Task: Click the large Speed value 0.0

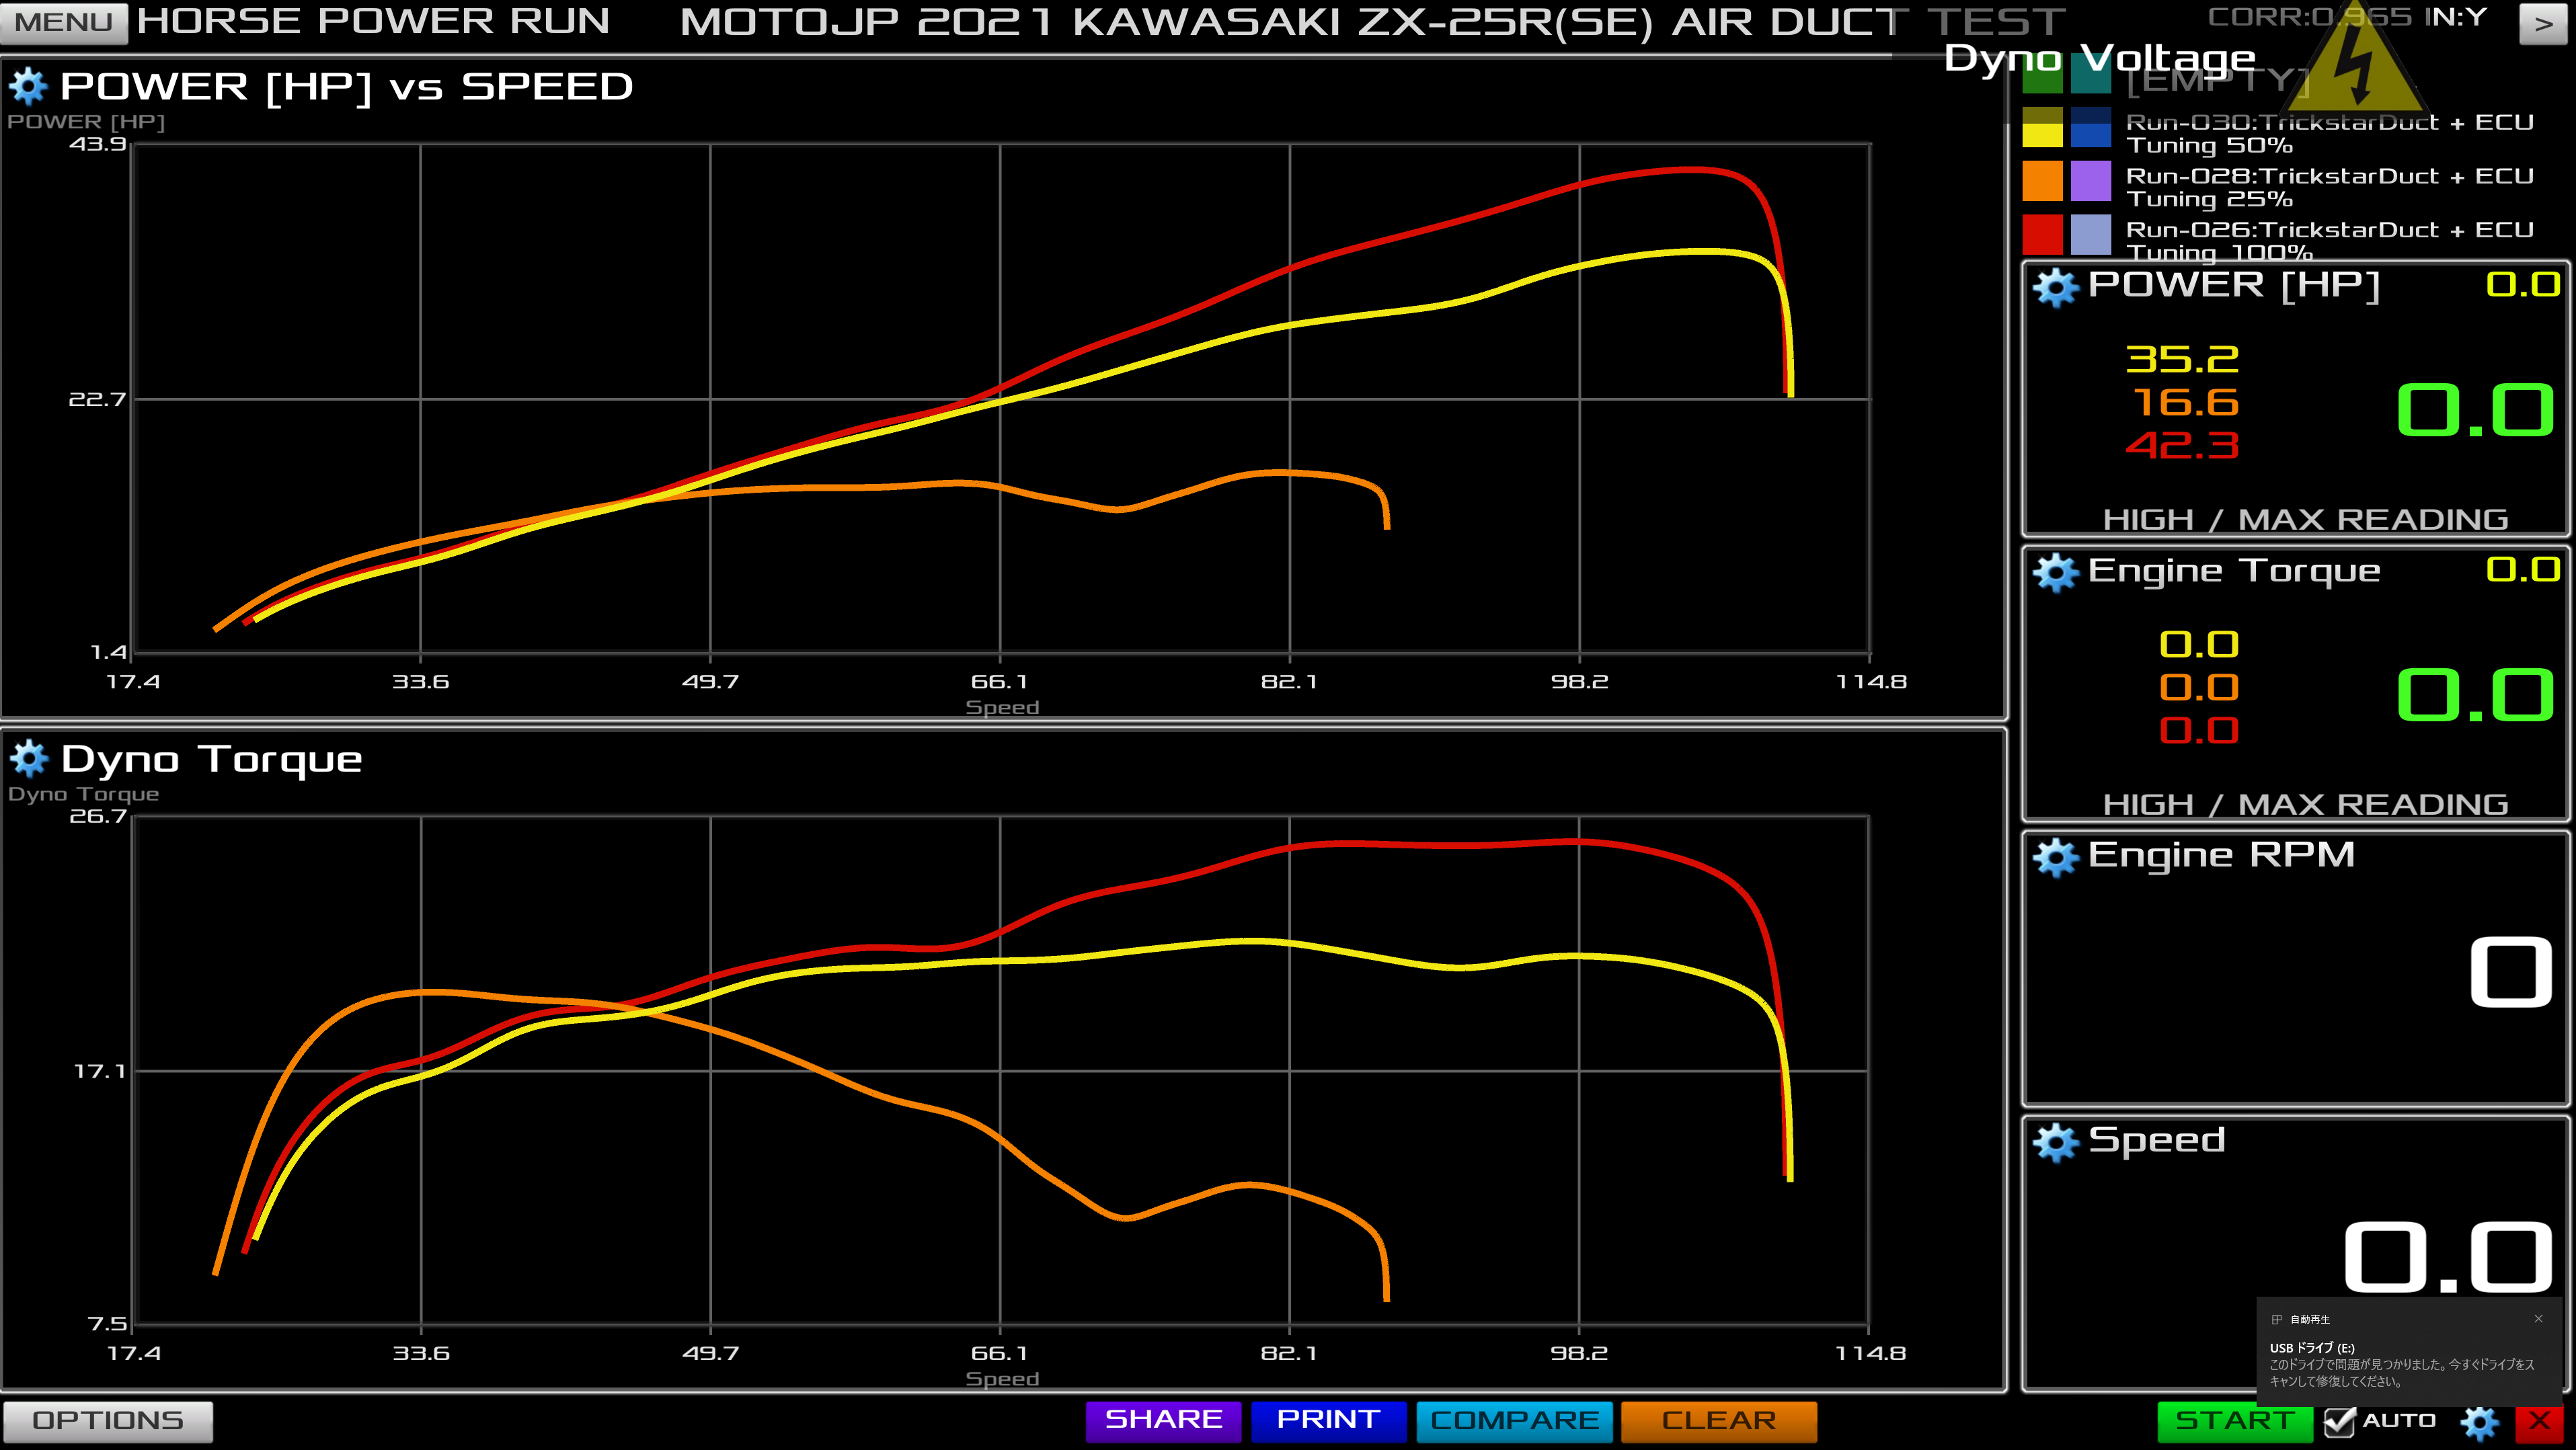Action: [2448, 1257]
